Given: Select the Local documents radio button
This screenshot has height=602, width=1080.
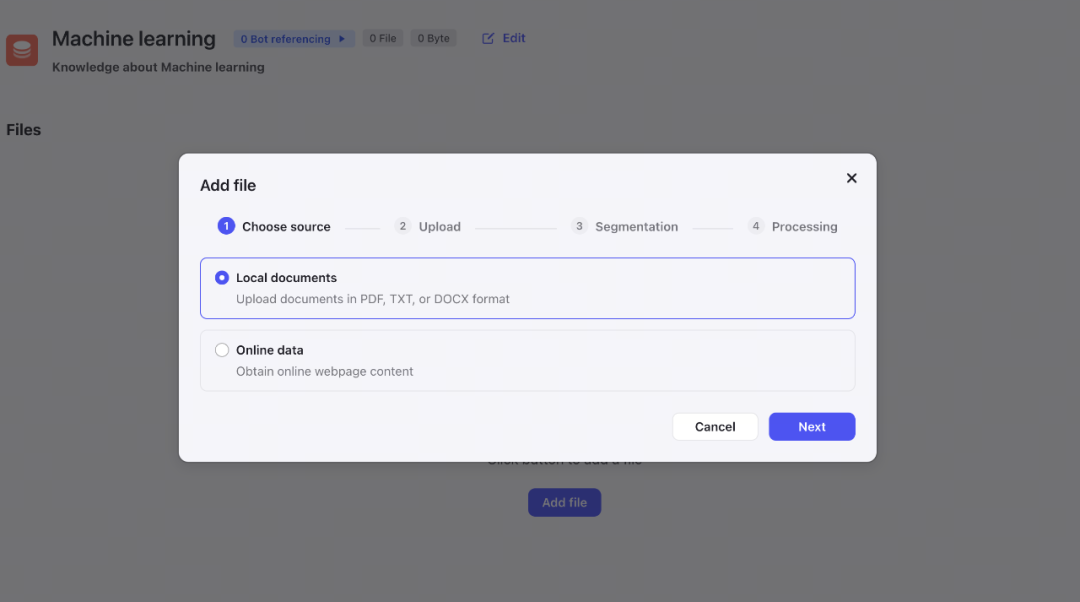Looking at the screenshot, I should click(222, 278).
